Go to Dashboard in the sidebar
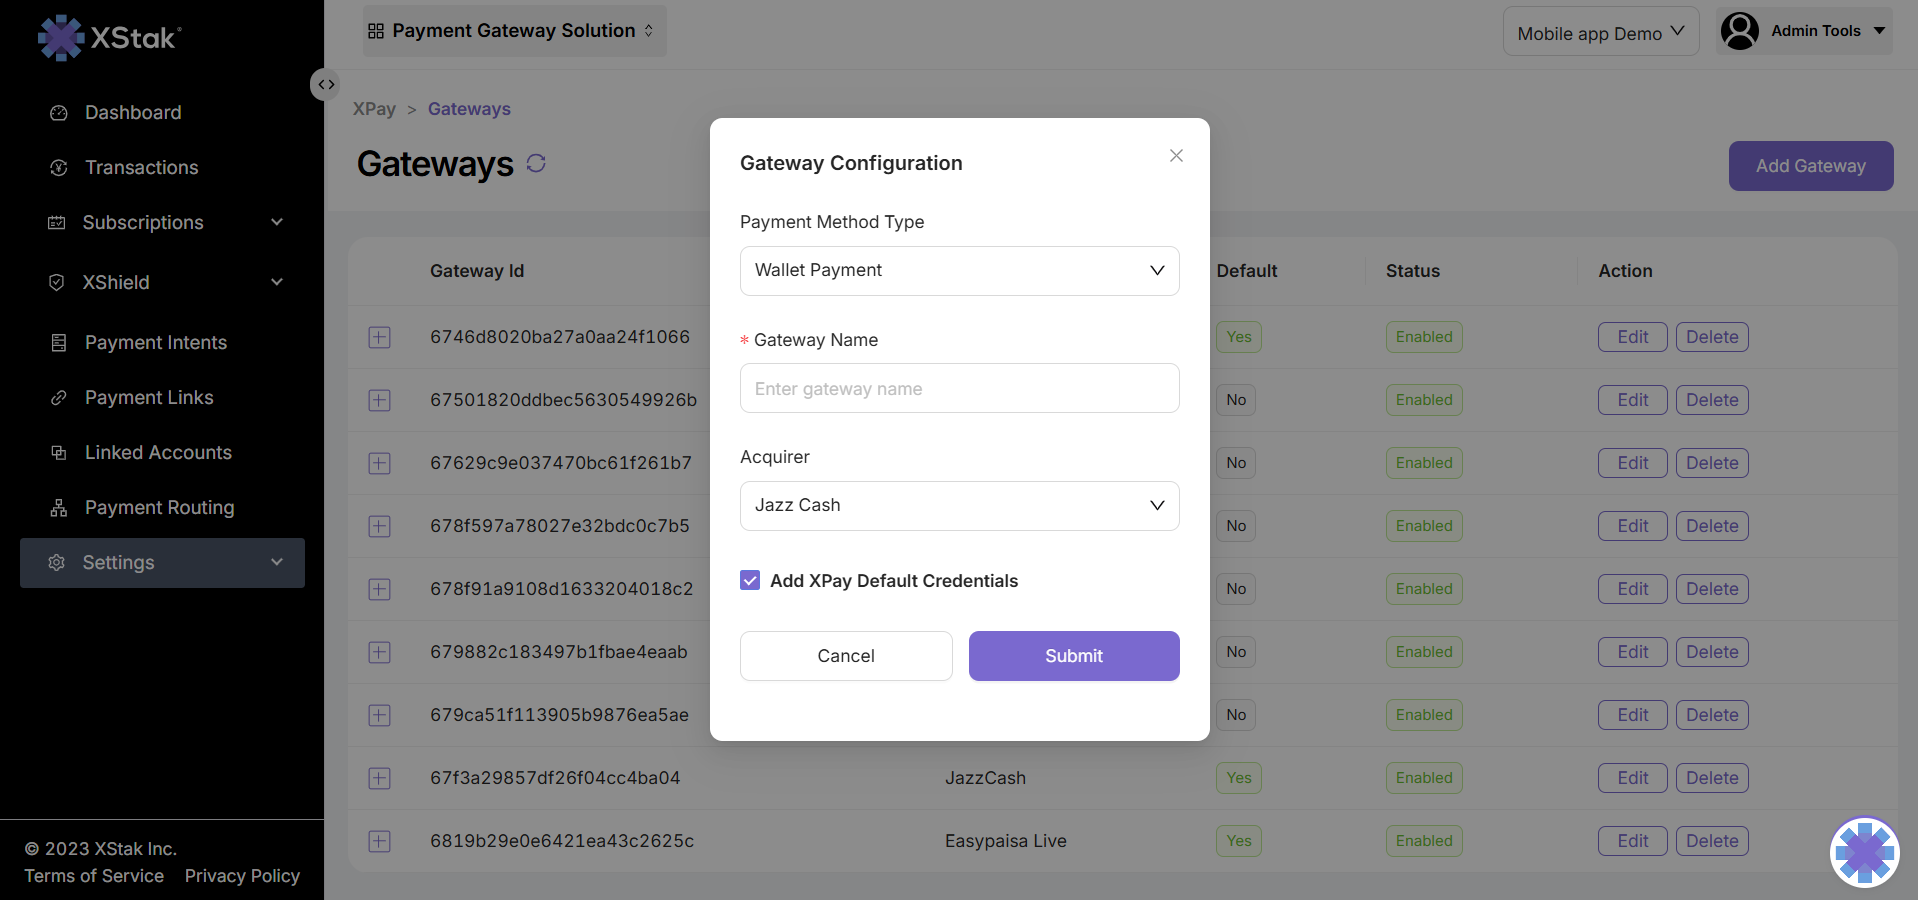Viewport: 1918px width, 900px height. click(x=133, y=113)
